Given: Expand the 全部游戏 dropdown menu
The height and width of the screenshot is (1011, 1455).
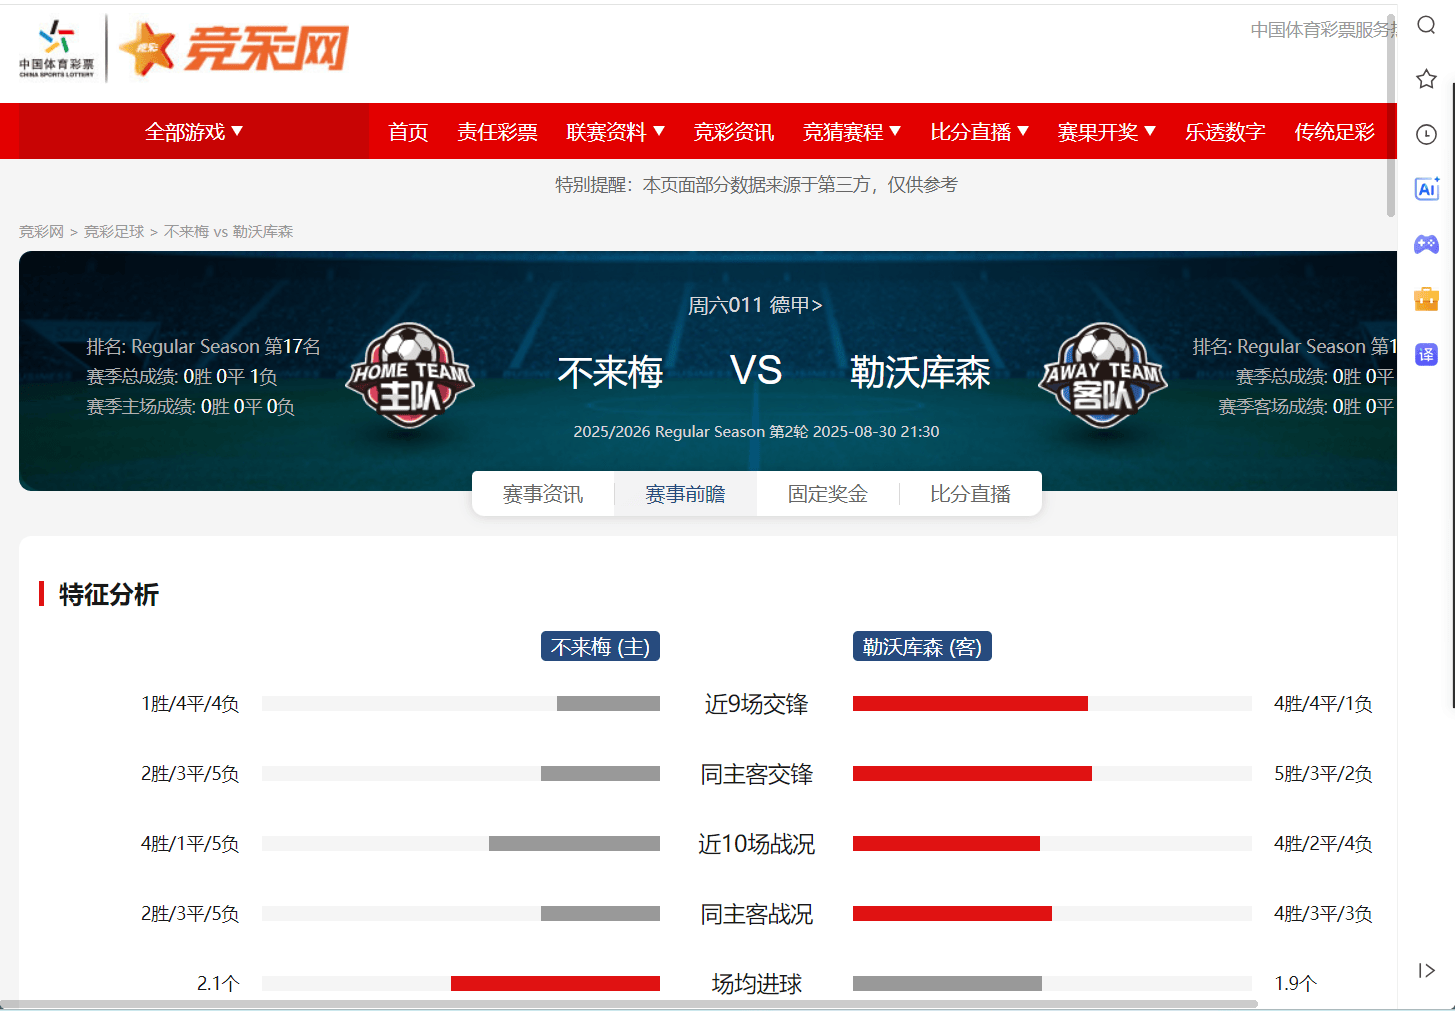Looking at the screenshot, I should pos(194,132).
